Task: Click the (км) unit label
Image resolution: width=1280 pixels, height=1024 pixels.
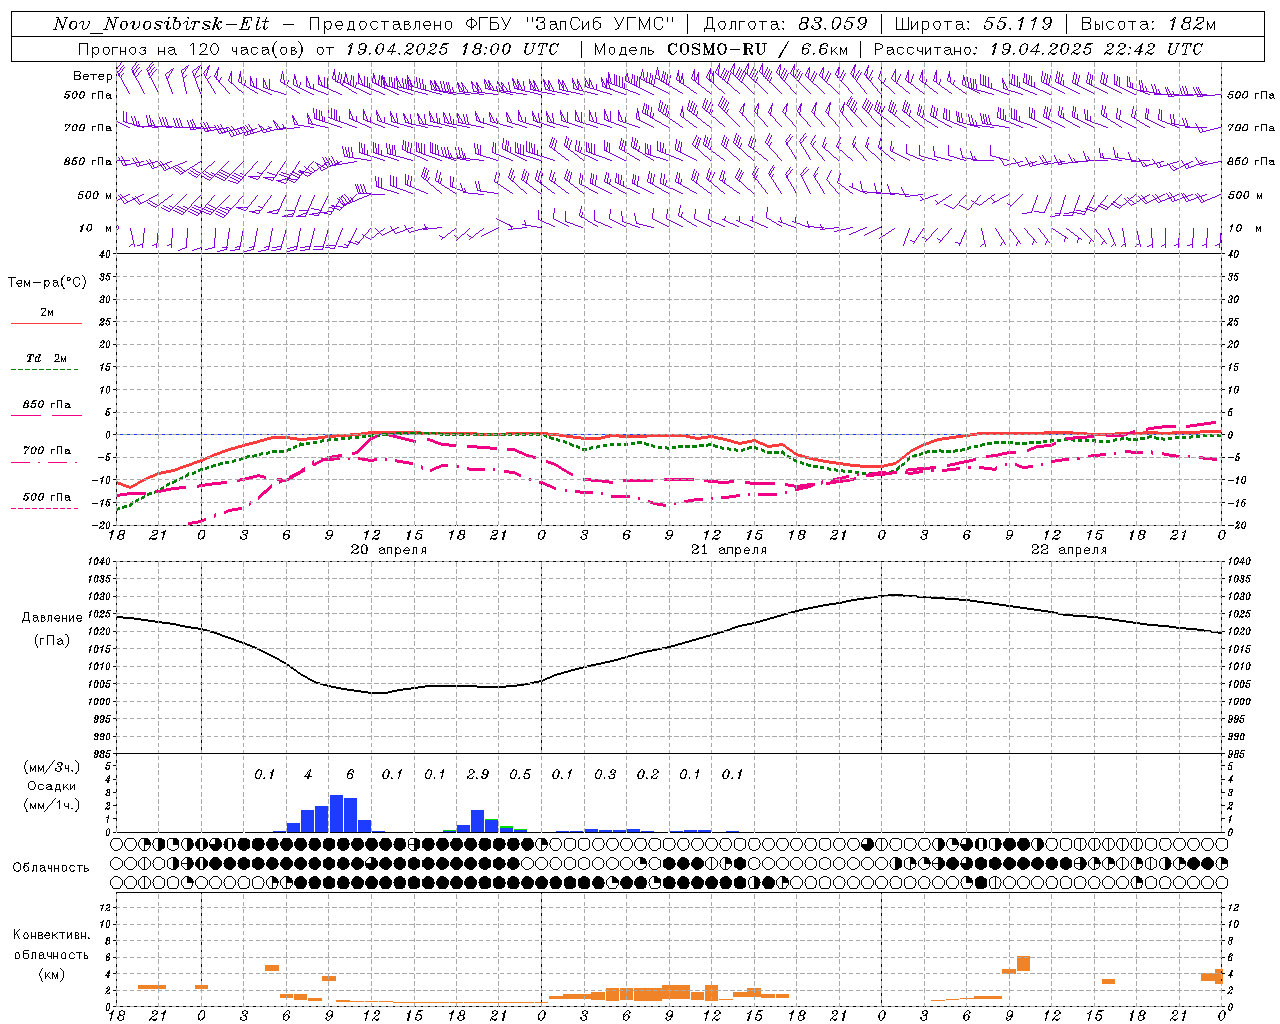Action: coord(52,973)
